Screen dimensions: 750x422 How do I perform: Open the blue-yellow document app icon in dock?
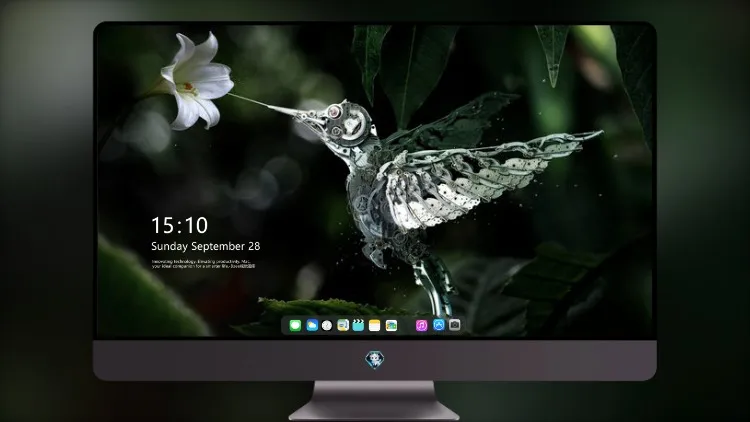(343, 326)
